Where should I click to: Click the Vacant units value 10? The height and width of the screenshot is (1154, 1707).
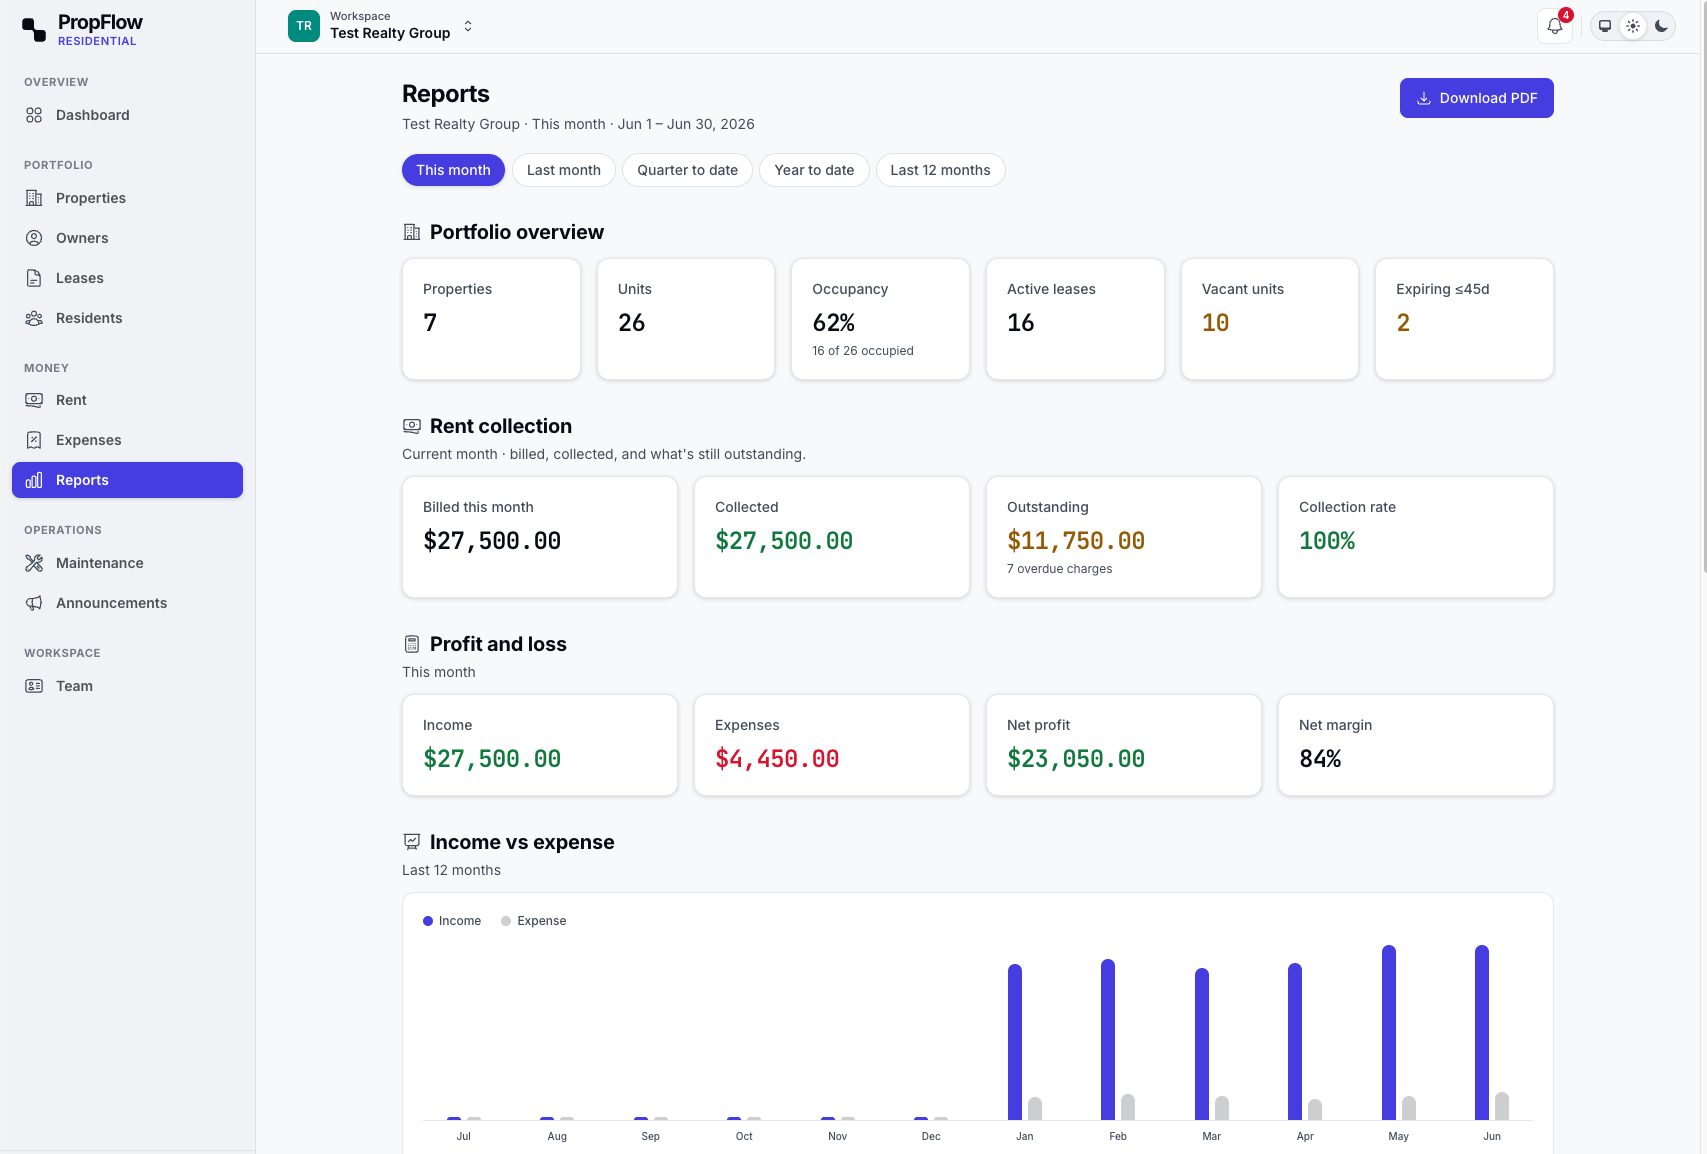[x=1215, y=323]
